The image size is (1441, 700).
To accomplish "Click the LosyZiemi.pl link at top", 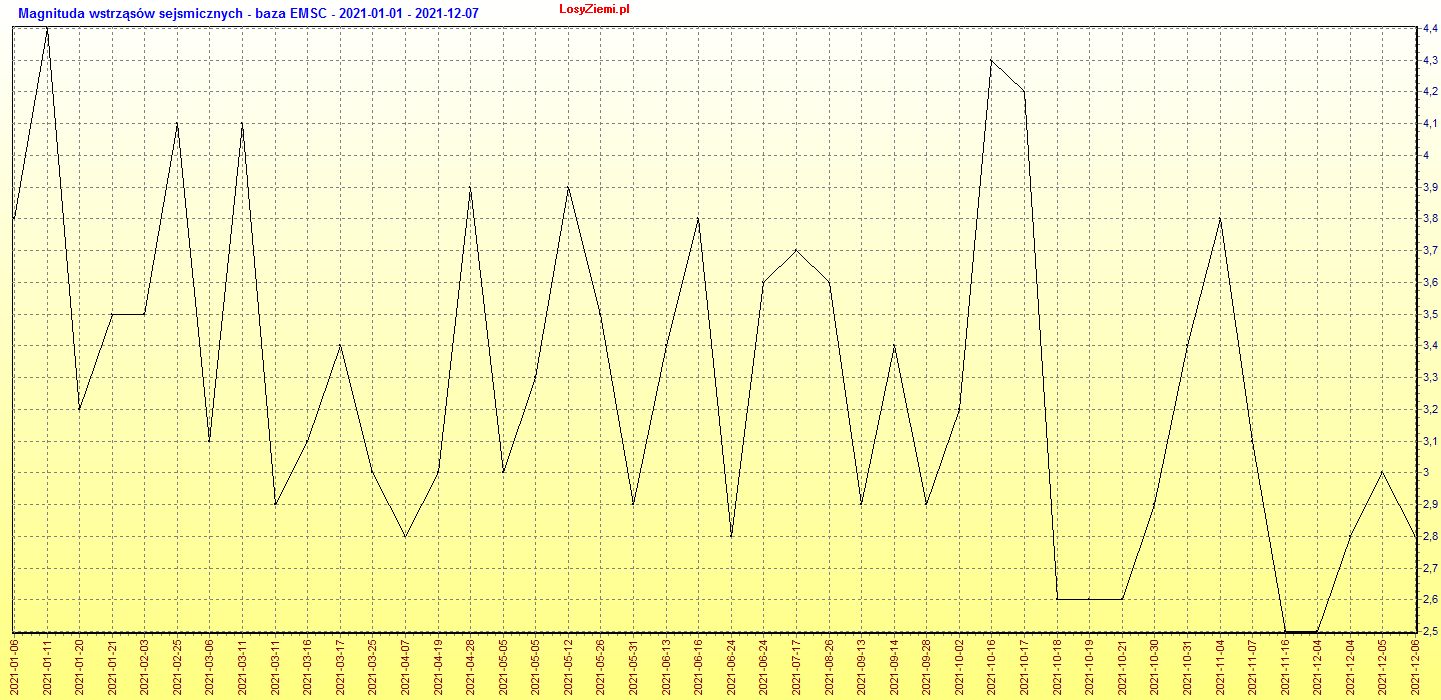I will tap(594, 9).
